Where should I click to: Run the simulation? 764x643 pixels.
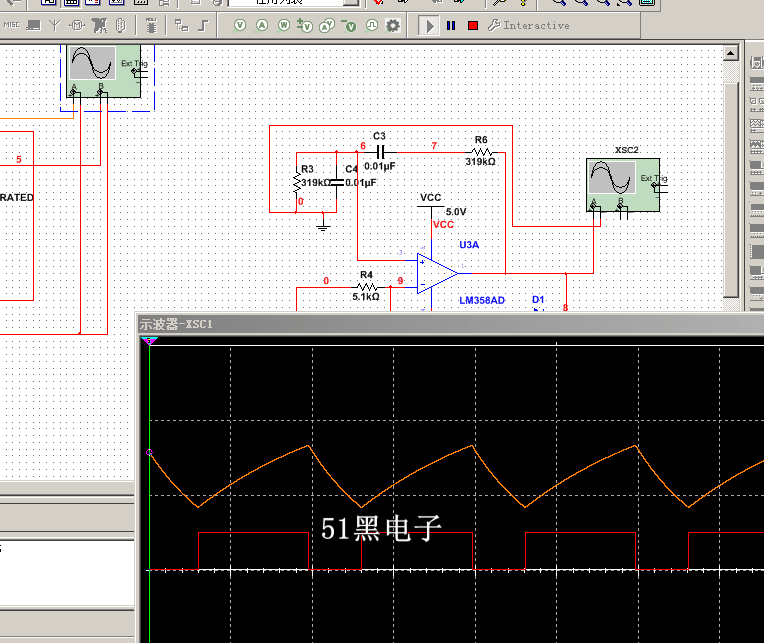pyautogui.click(x=428, y=26)
